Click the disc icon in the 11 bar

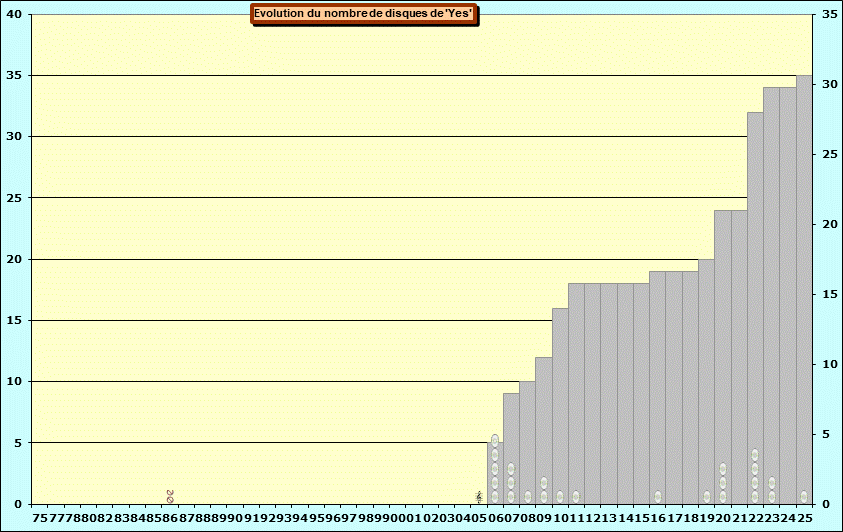[576, 497]
